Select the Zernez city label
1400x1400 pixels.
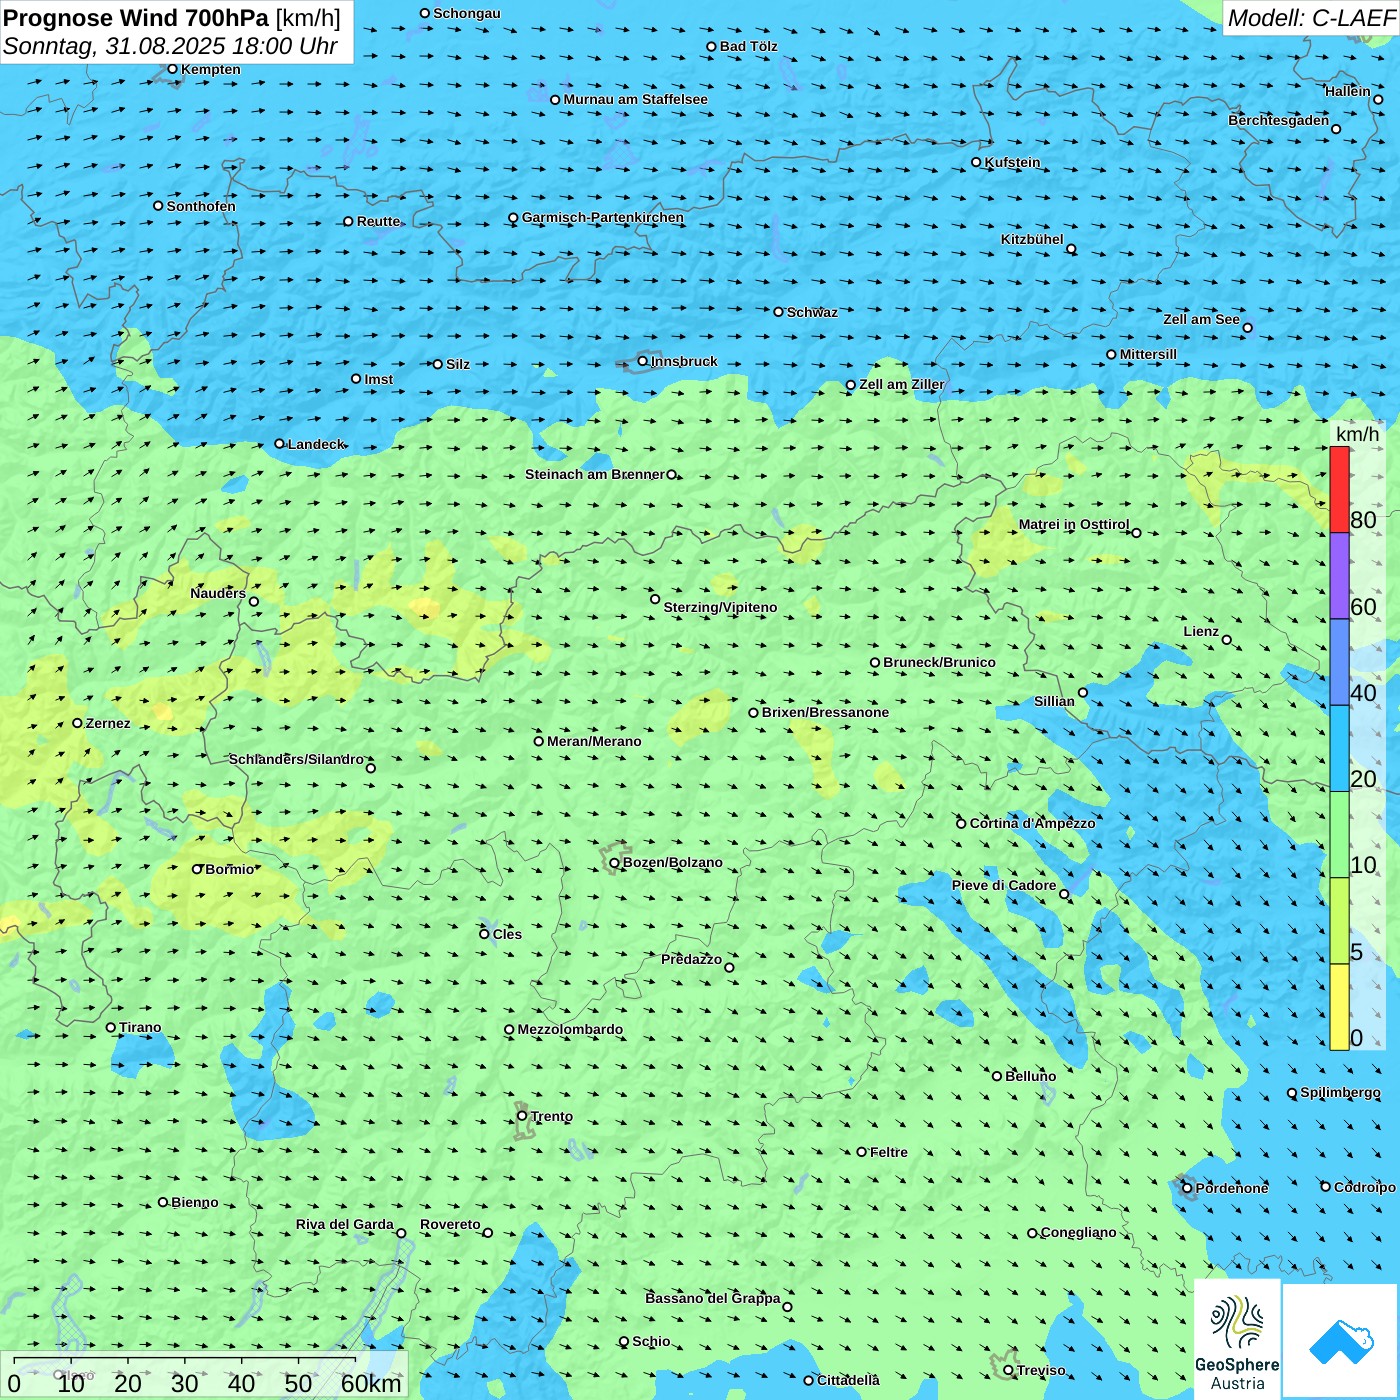(108, 723)
